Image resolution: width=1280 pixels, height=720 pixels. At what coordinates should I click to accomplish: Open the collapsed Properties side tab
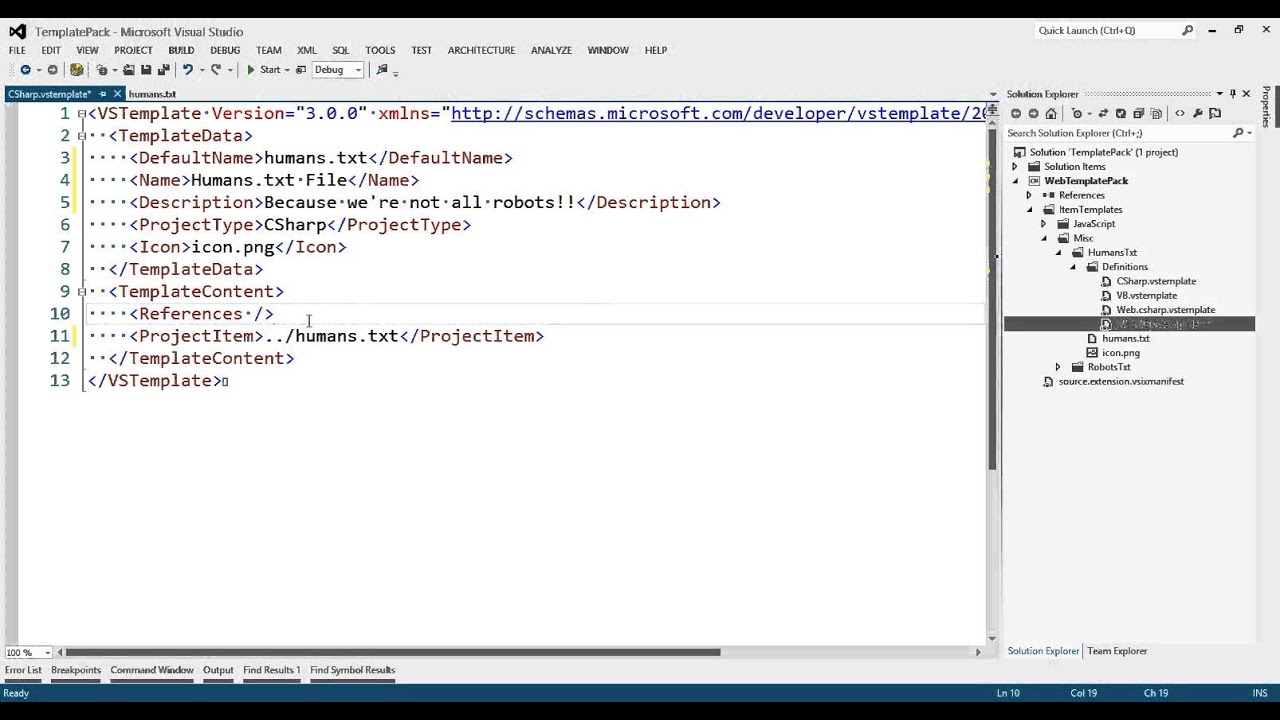[1266, 107]
